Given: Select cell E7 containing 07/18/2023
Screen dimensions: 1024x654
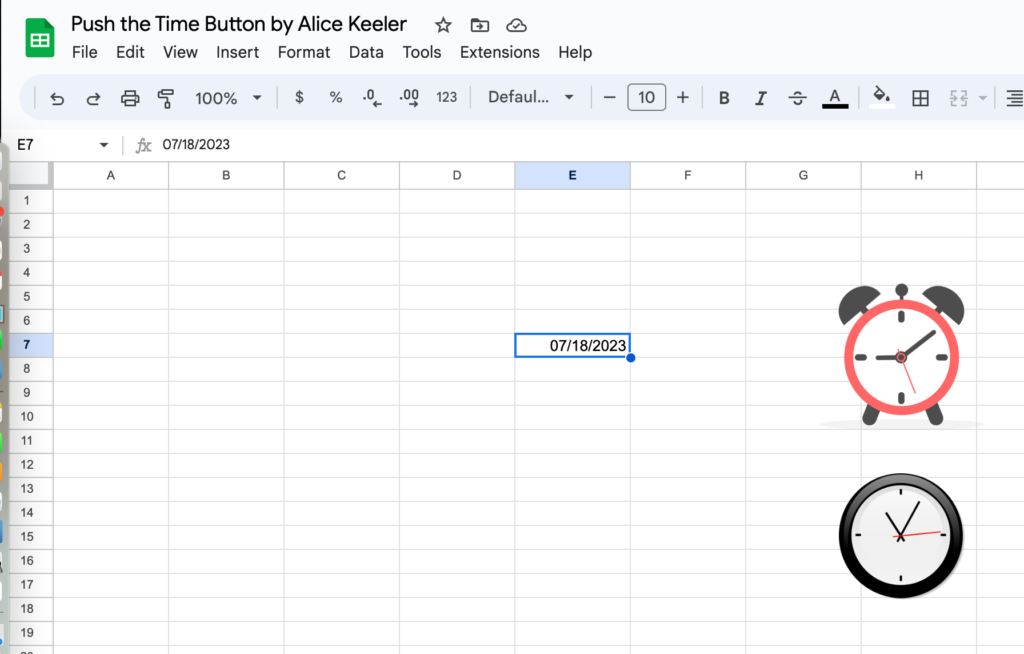Looking at the screenshot, I should click(x=572, y=345).
